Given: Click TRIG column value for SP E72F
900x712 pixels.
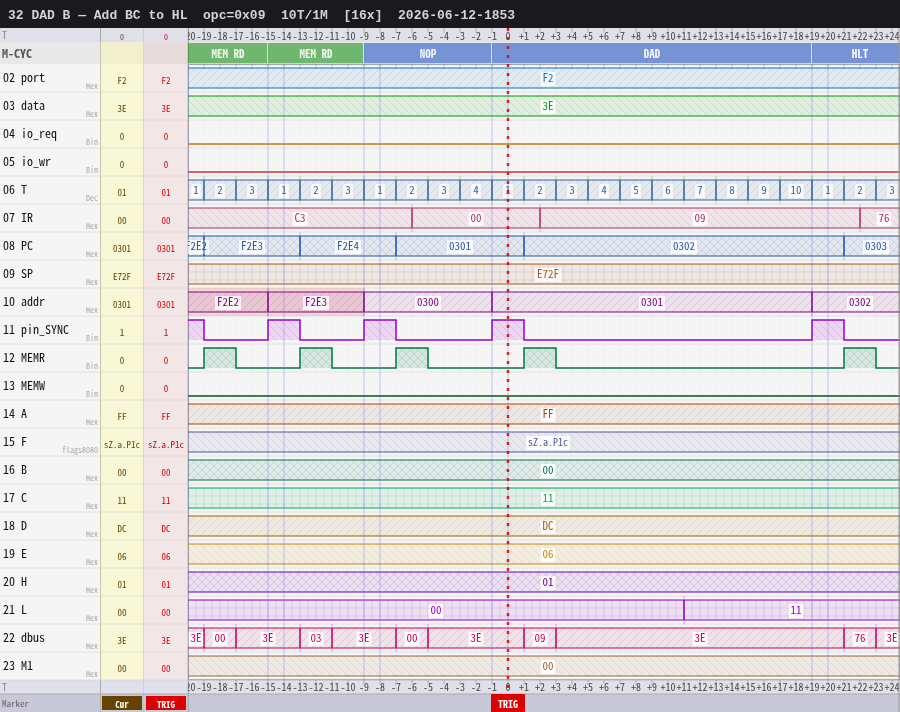Looking at the screenshot, I should [x=166, y=277].
